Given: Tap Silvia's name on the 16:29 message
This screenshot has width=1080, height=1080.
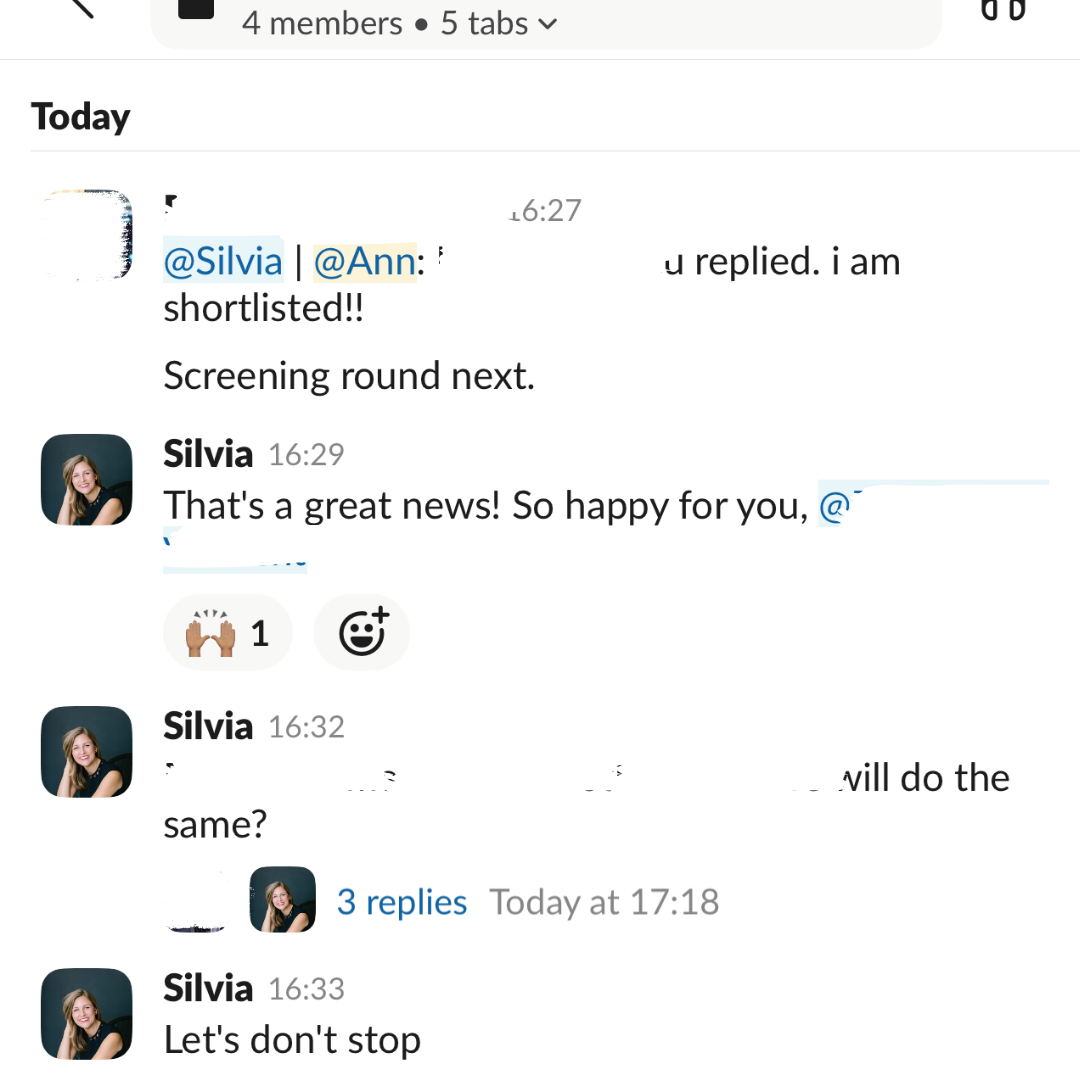Looking at the screenshot, I should click(208, 454).
